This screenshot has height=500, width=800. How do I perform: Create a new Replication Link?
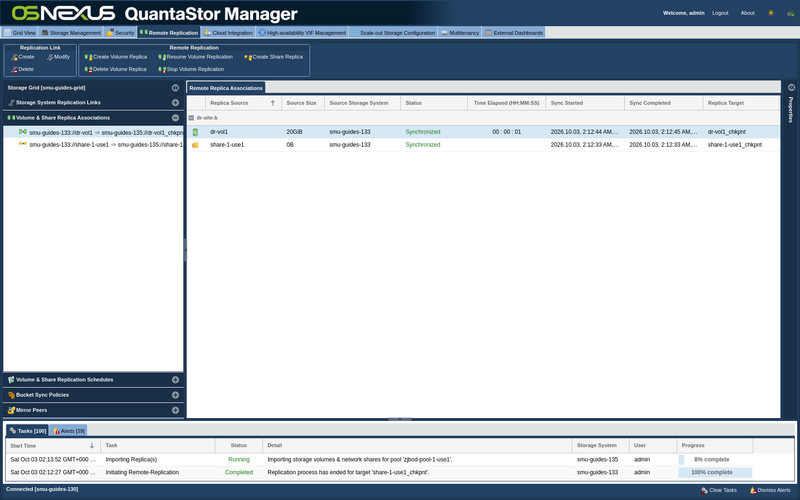(22, 57)
